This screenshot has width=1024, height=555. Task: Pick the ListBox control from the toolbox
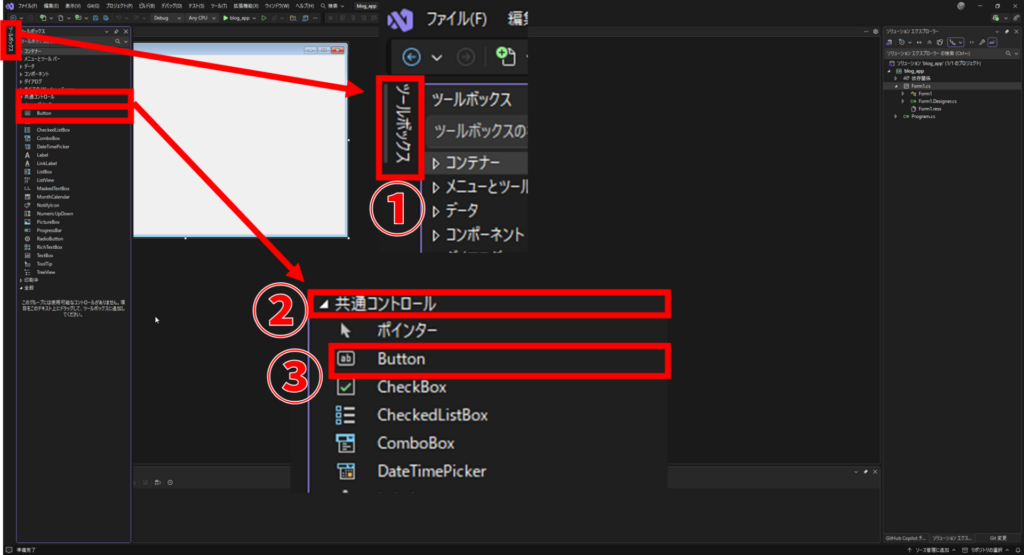[x=44, y=172]
